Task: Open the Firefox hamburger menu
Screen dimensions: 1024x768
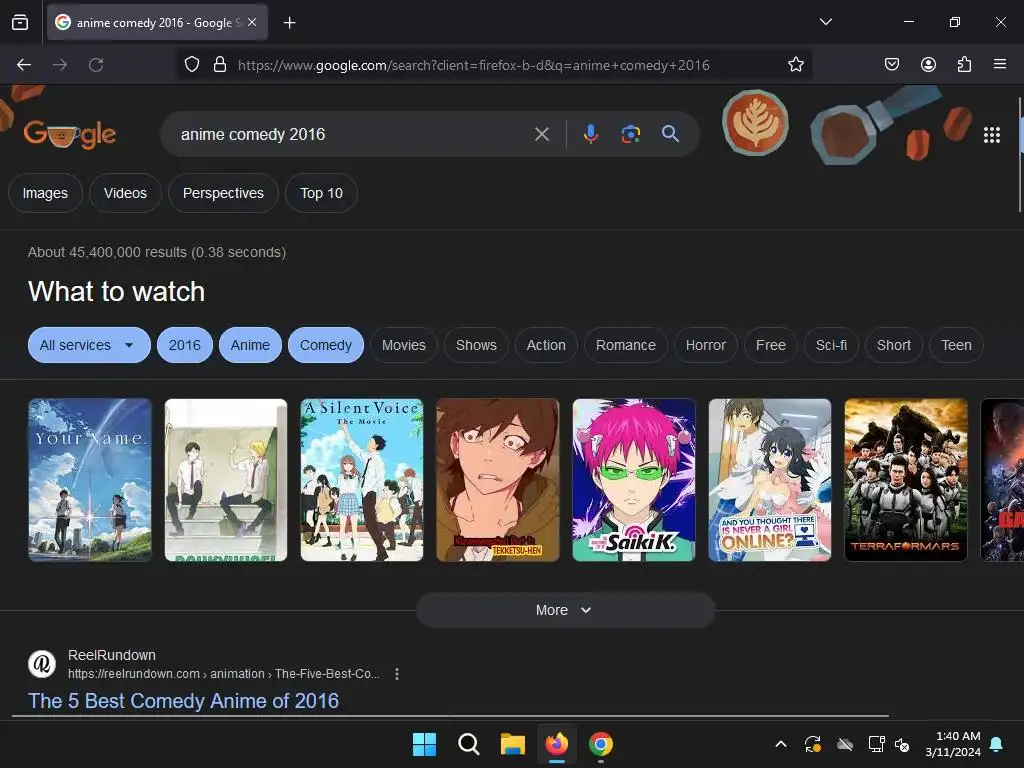Action: pos(1000,64)
